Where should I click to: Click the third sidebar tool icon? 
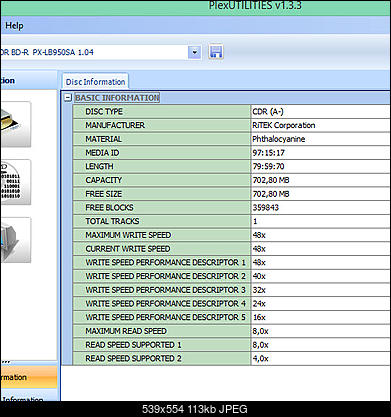[15, 240]
